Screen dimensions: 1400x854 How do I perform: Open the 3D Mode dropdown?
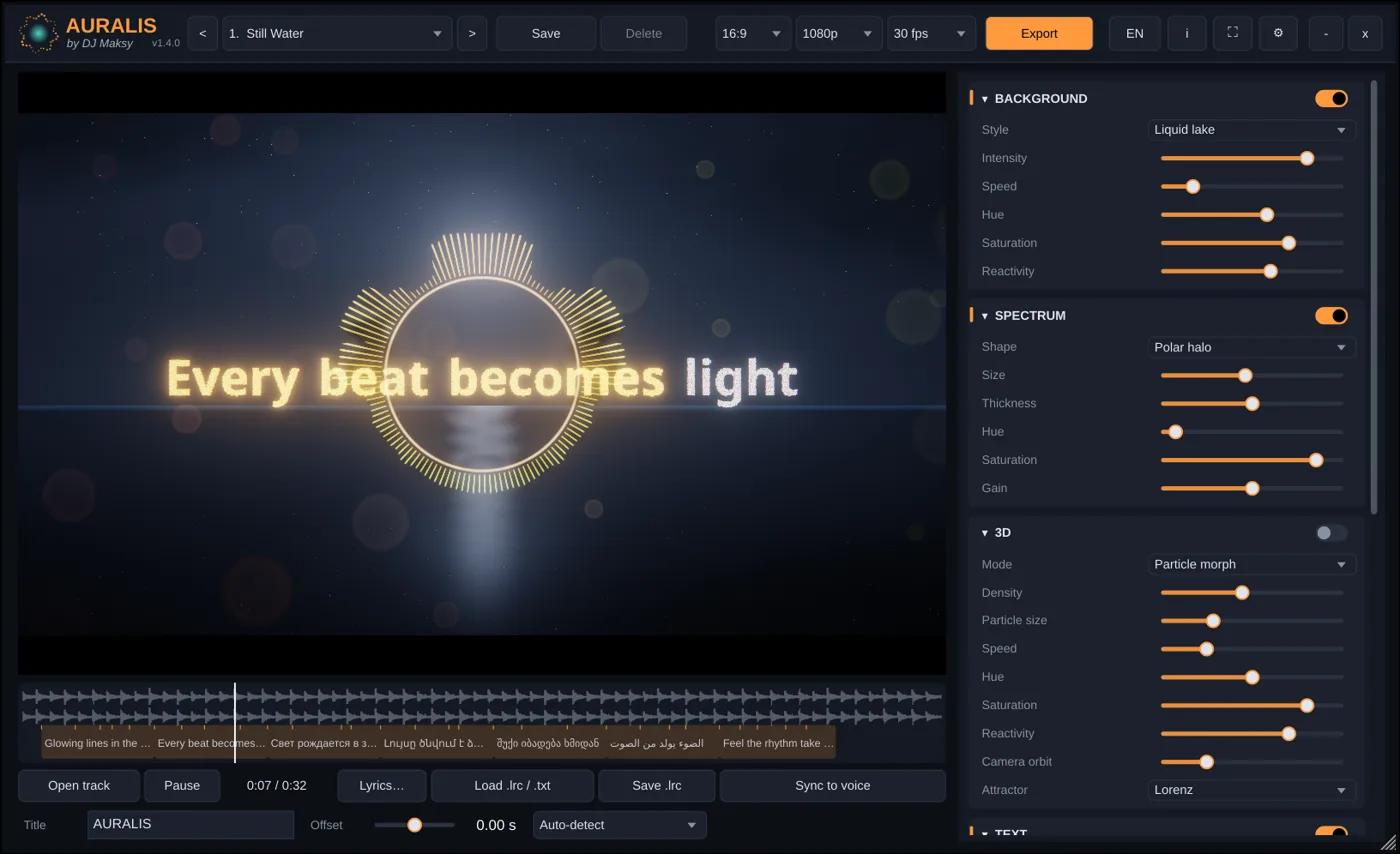click(1251, 564)
